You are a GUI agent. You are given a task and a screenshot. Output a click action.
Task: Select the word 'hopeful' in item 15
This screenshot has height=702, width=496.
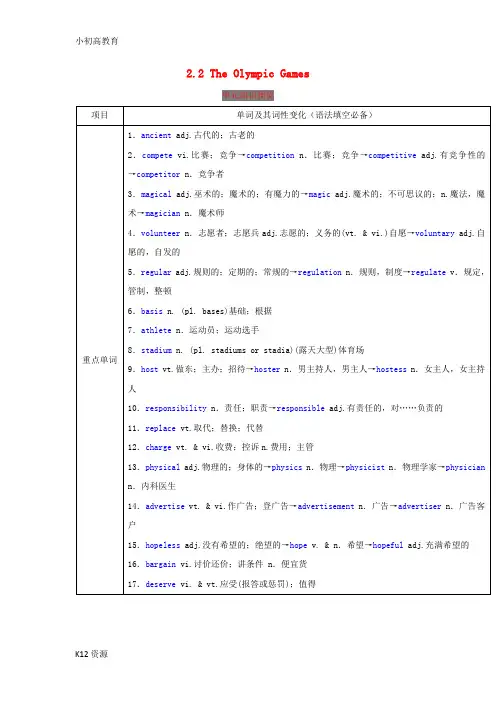pos(388,545)
